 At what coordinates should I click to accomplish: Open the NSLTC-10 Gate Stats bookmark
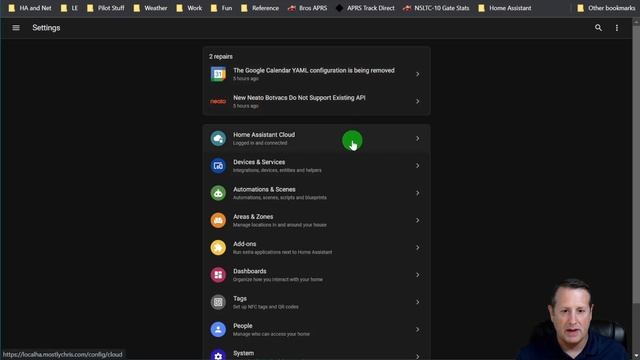(x=436, y=8)
